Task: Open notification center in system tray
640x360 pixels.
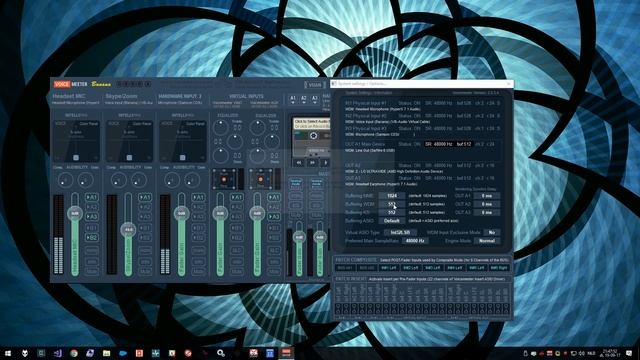Action: (x=629, y=353)
